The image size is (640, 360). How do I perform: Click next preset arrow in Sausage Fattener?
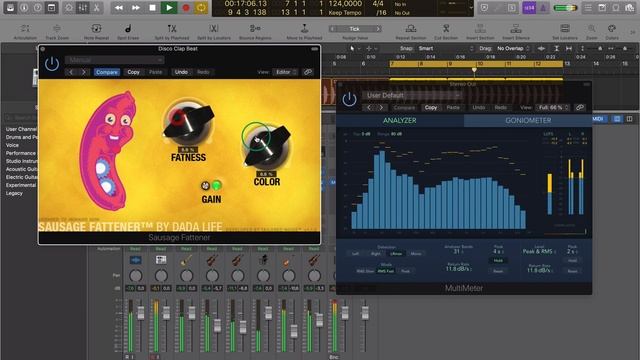pos(84,72)
